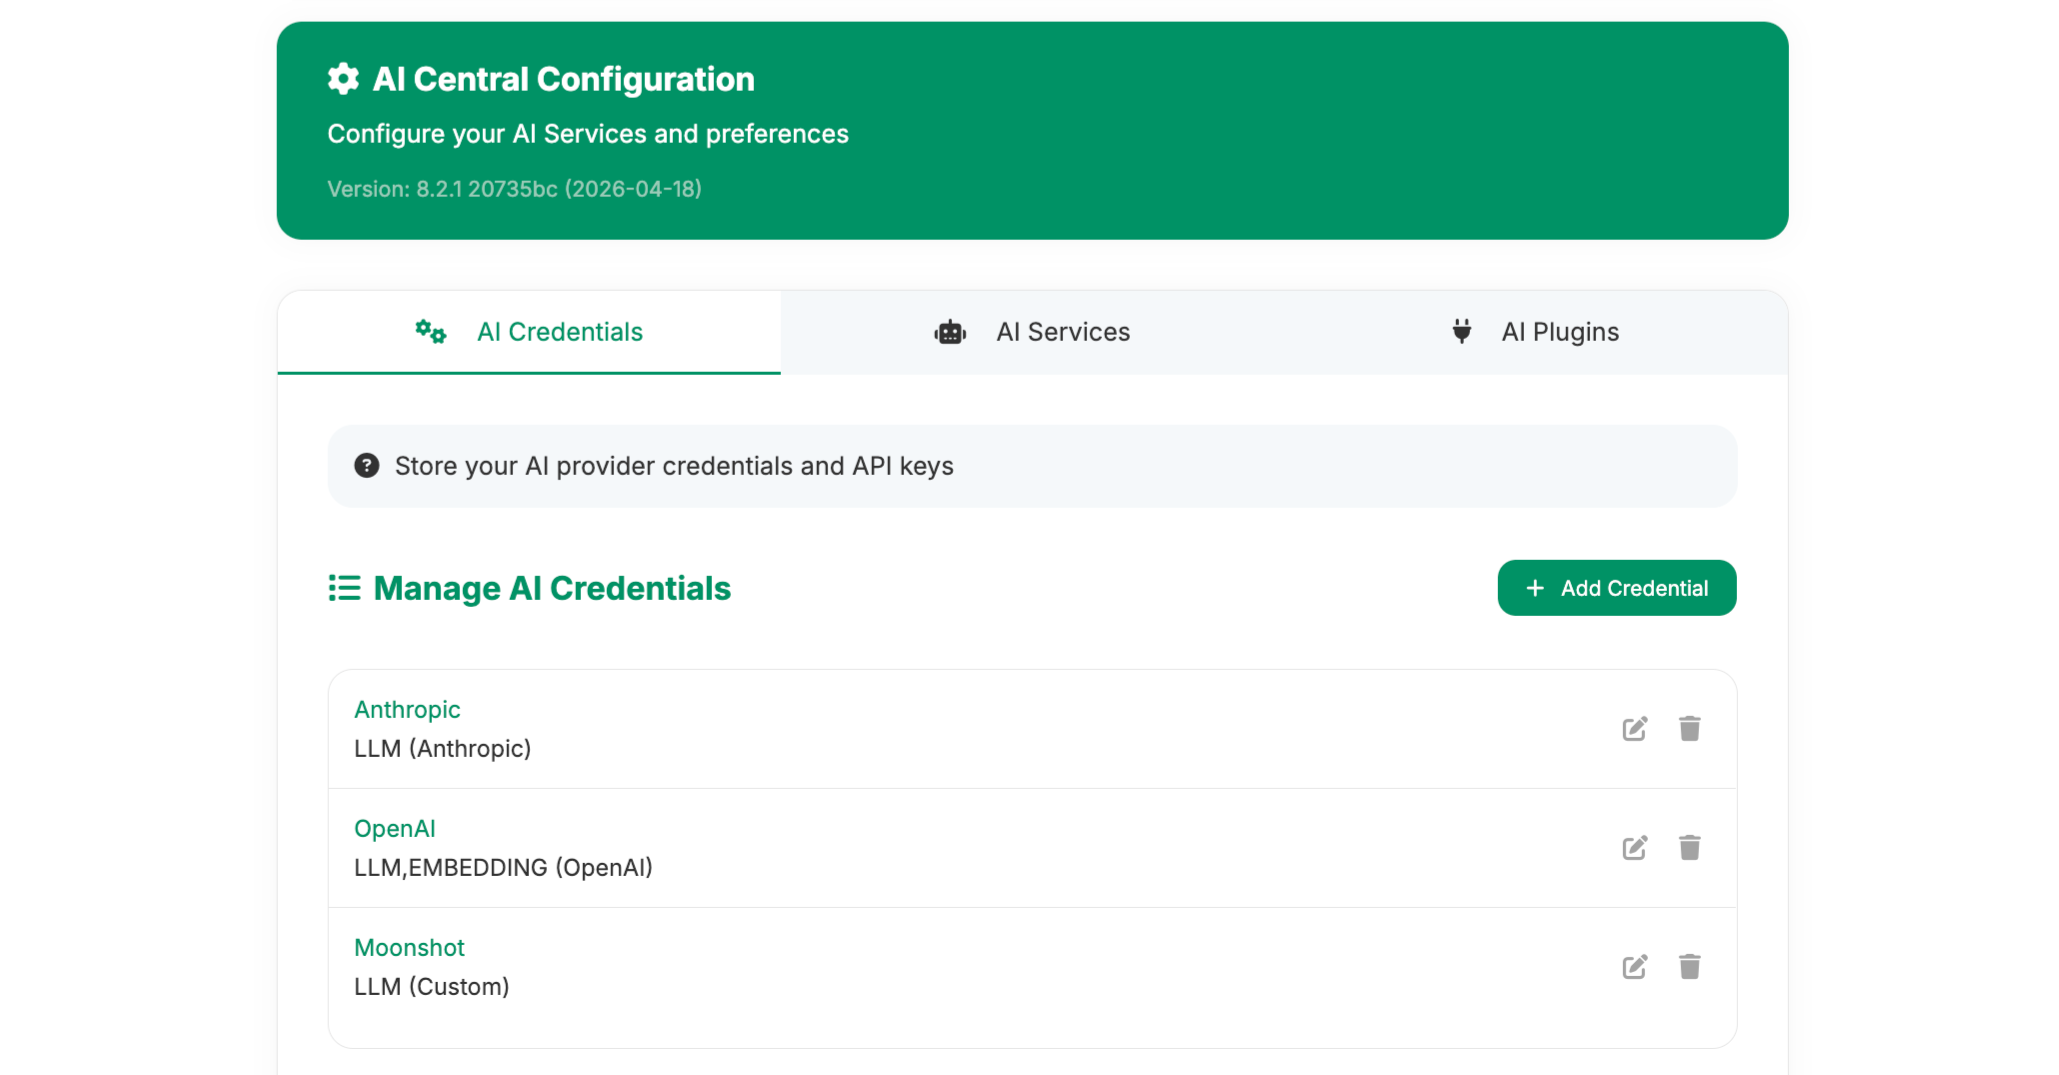This screenshot has height=1075, width=2059.
Task: Remove the OpenAI credential with trash icon
Action: tap(1689, 848)
